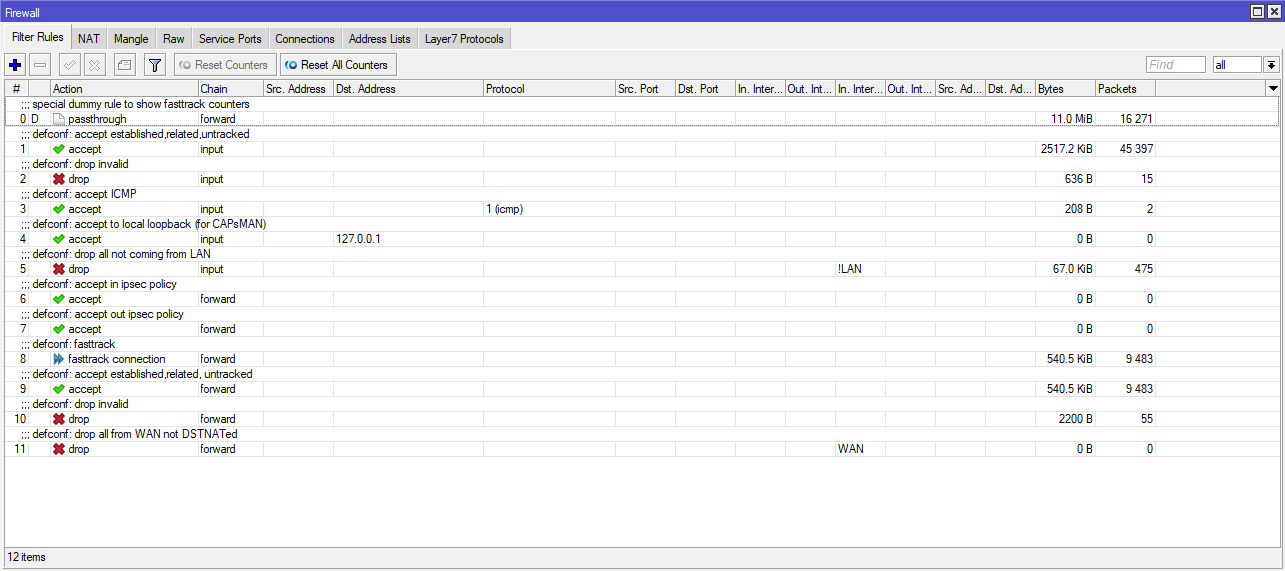The width and height of the screenshot is (1285, 571).
Task: Click into the Find search field
Action: coord(1176,65)
